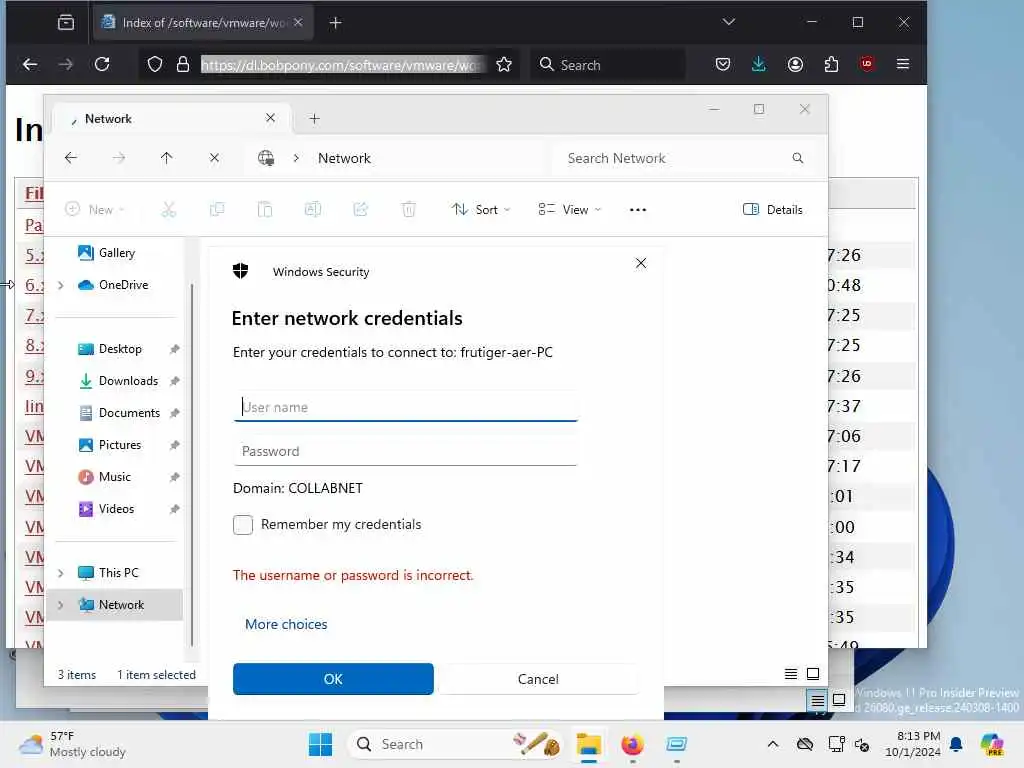Open weather widget on taskbar
Viewport: 1024px width, 768px height.
[x=72, y=744]
